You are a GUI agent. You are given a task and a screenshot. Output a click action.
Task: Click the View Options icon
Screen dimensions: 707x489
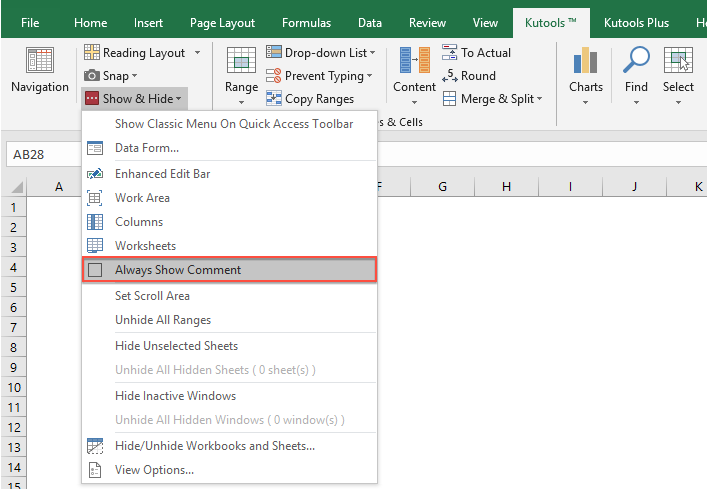coord(95,470)
